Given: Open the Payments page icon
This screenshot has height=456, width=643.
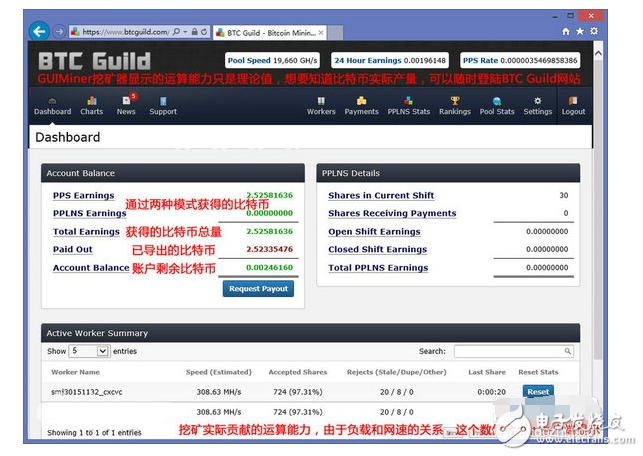Looking at the screenshot, I should 361,104.
